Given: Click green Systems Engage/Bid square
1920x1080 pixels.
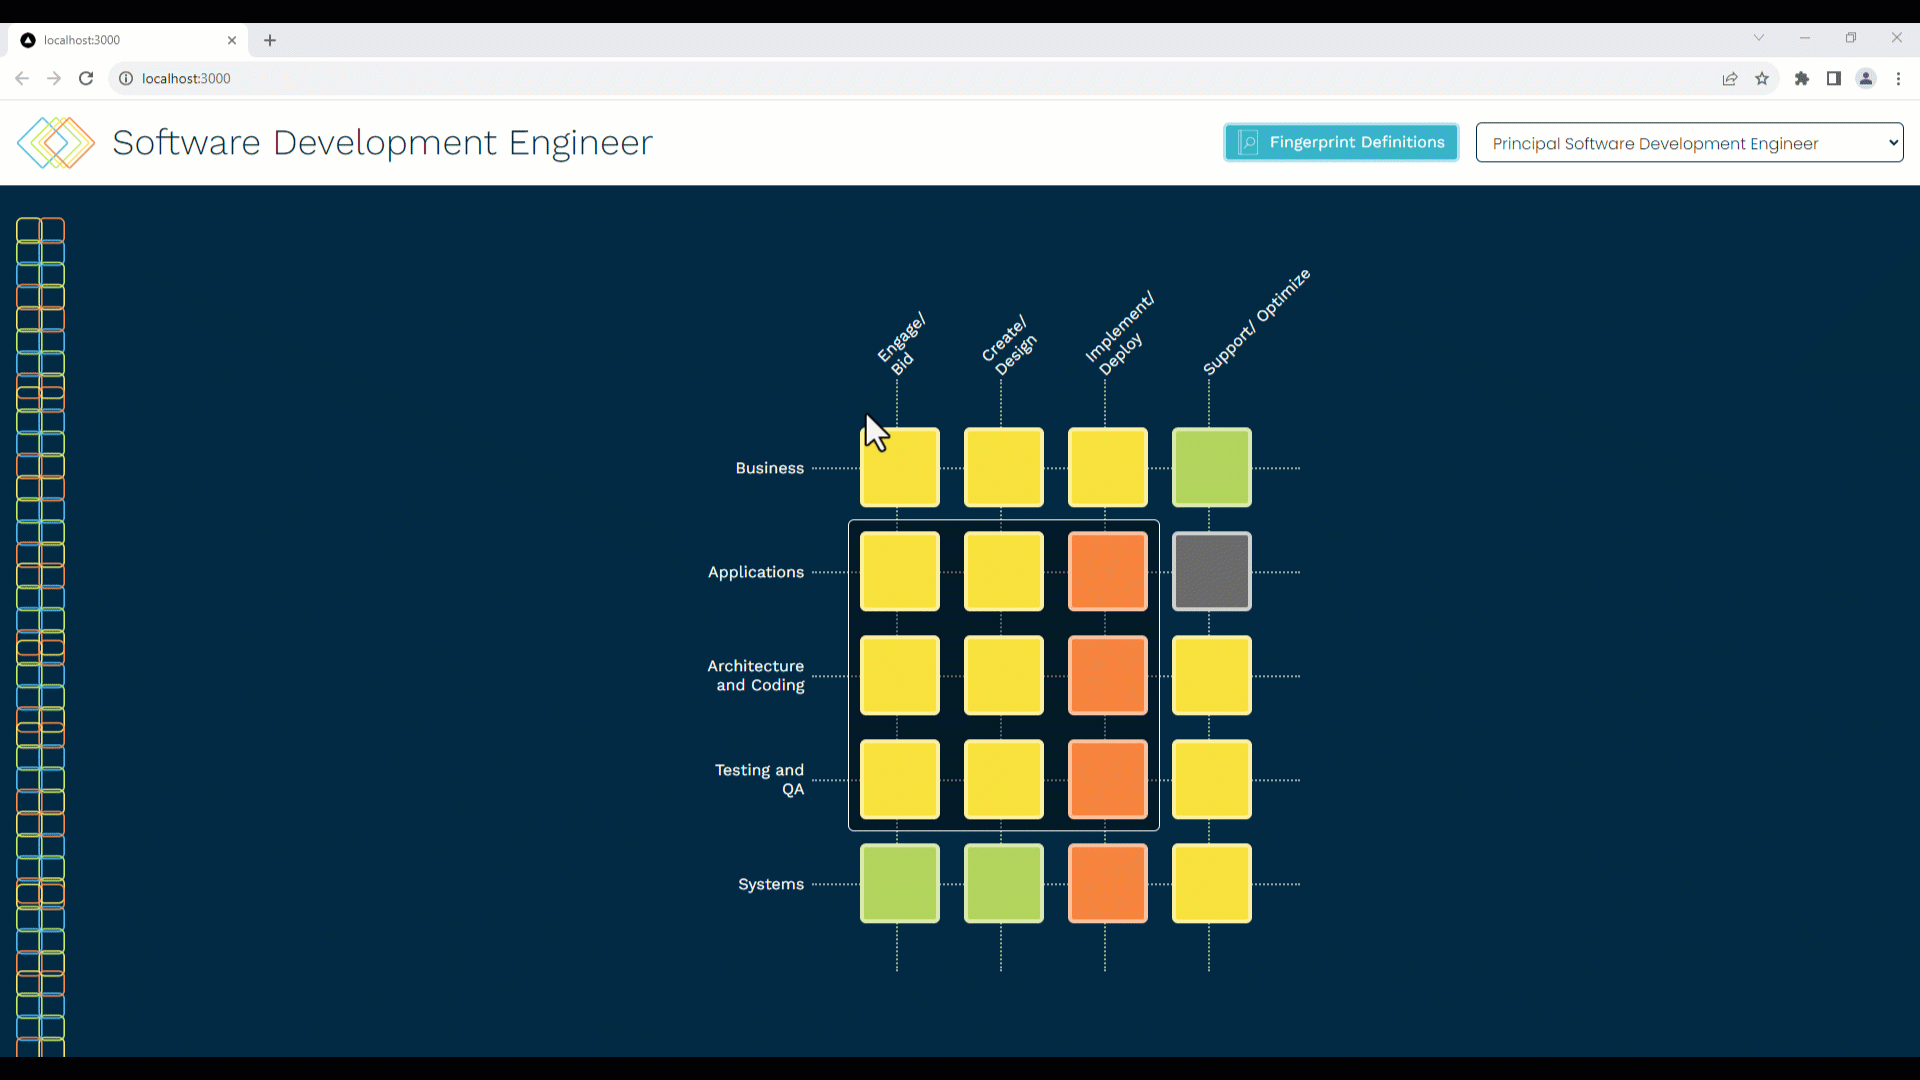Looking at the screenshot, I should (x=899, y=883).
